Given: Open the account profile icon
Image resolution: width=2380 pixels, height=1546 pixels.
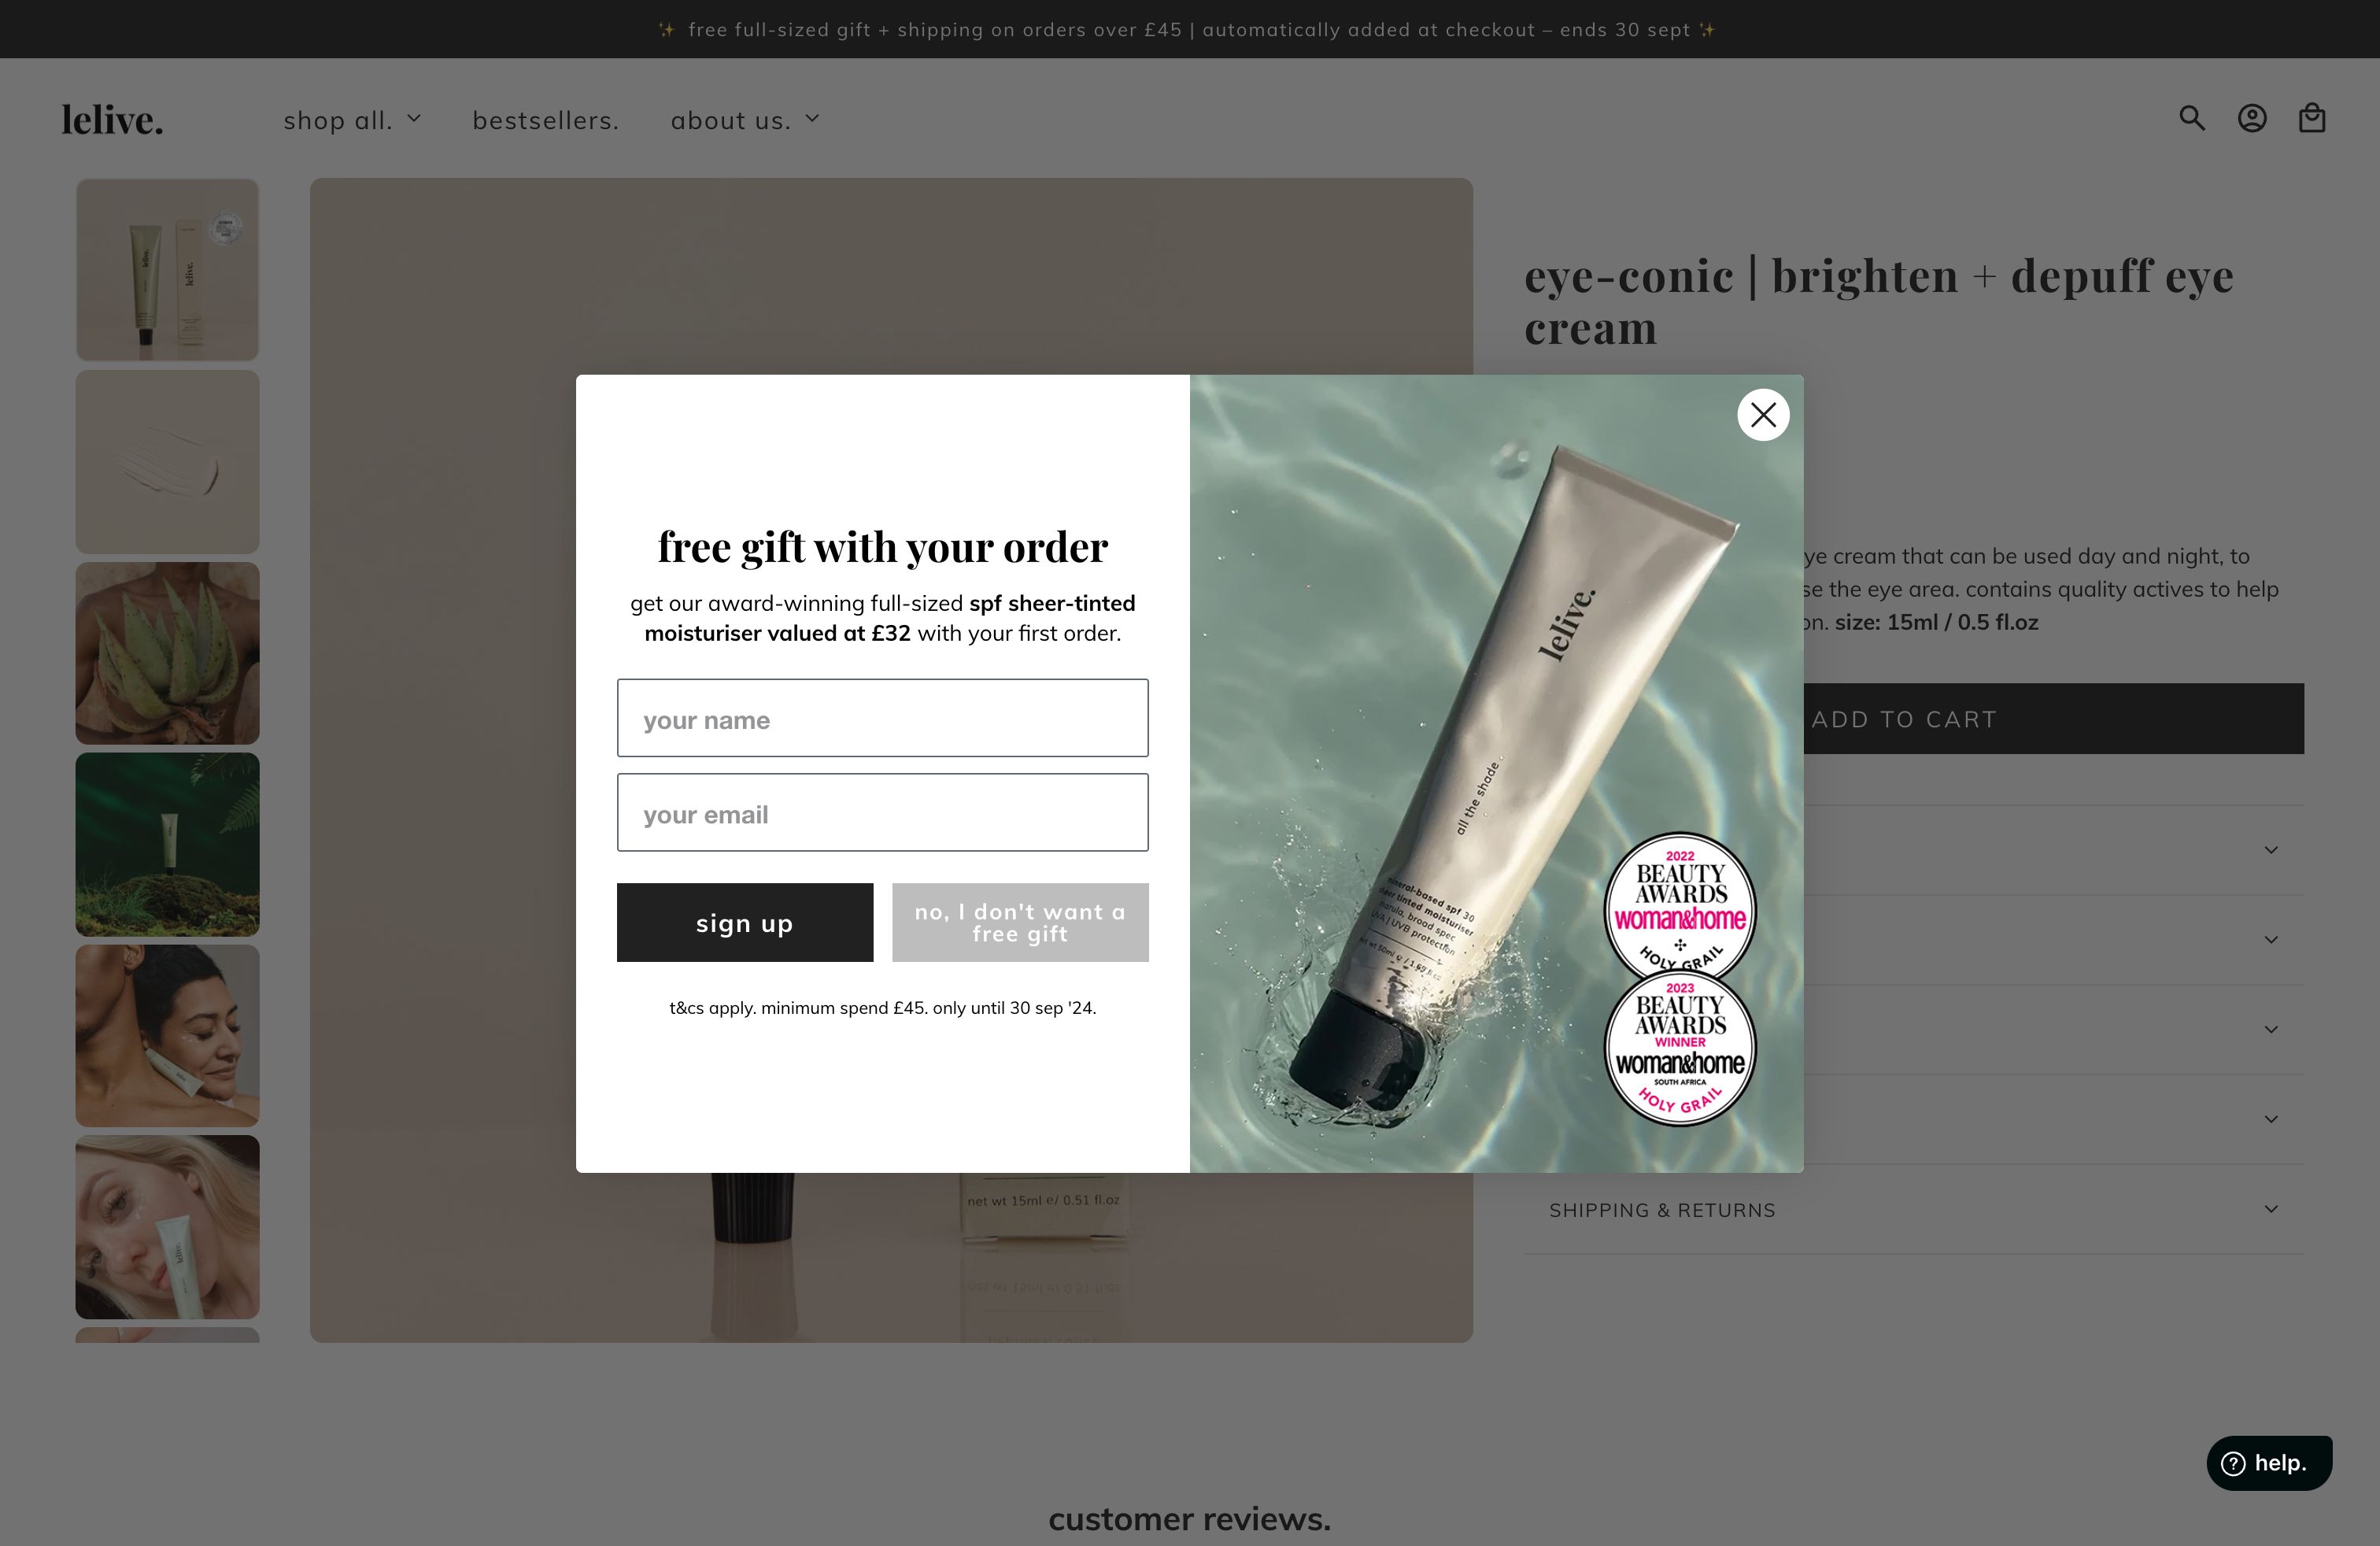Looking at the screenshot, I should [x=2252, y=118].
